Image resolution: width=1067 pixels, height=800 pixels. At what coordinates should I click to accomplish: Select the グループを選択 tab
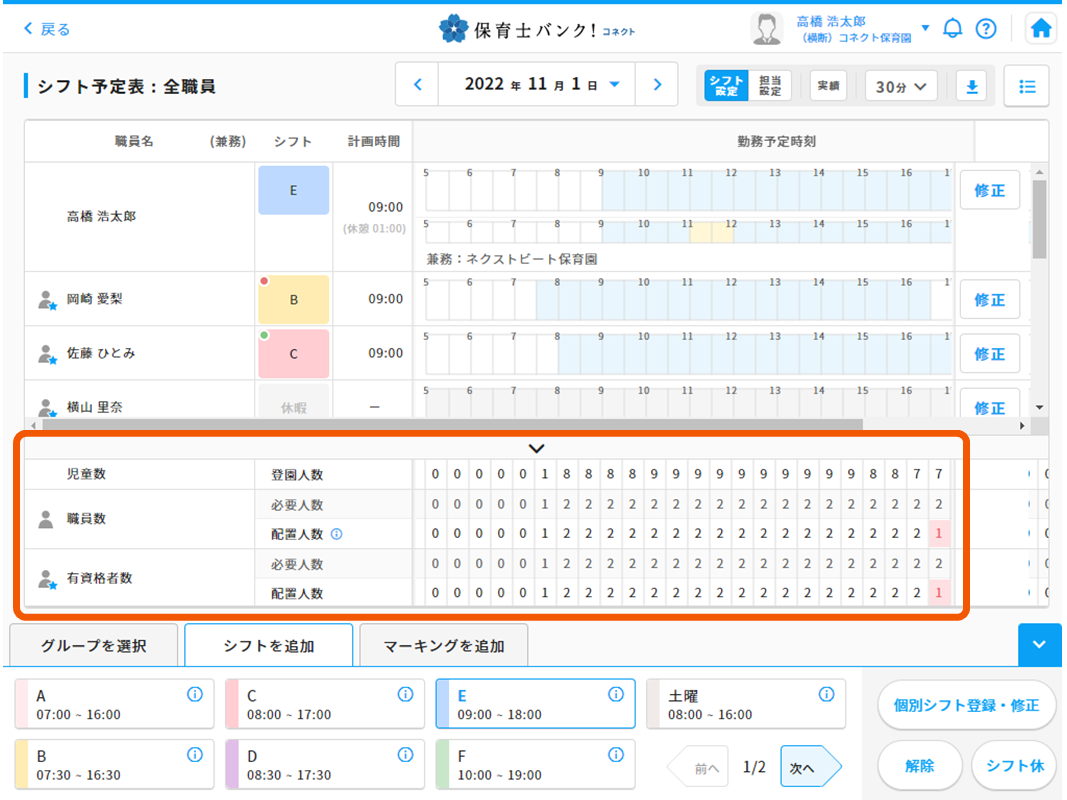tap(94, 646)
